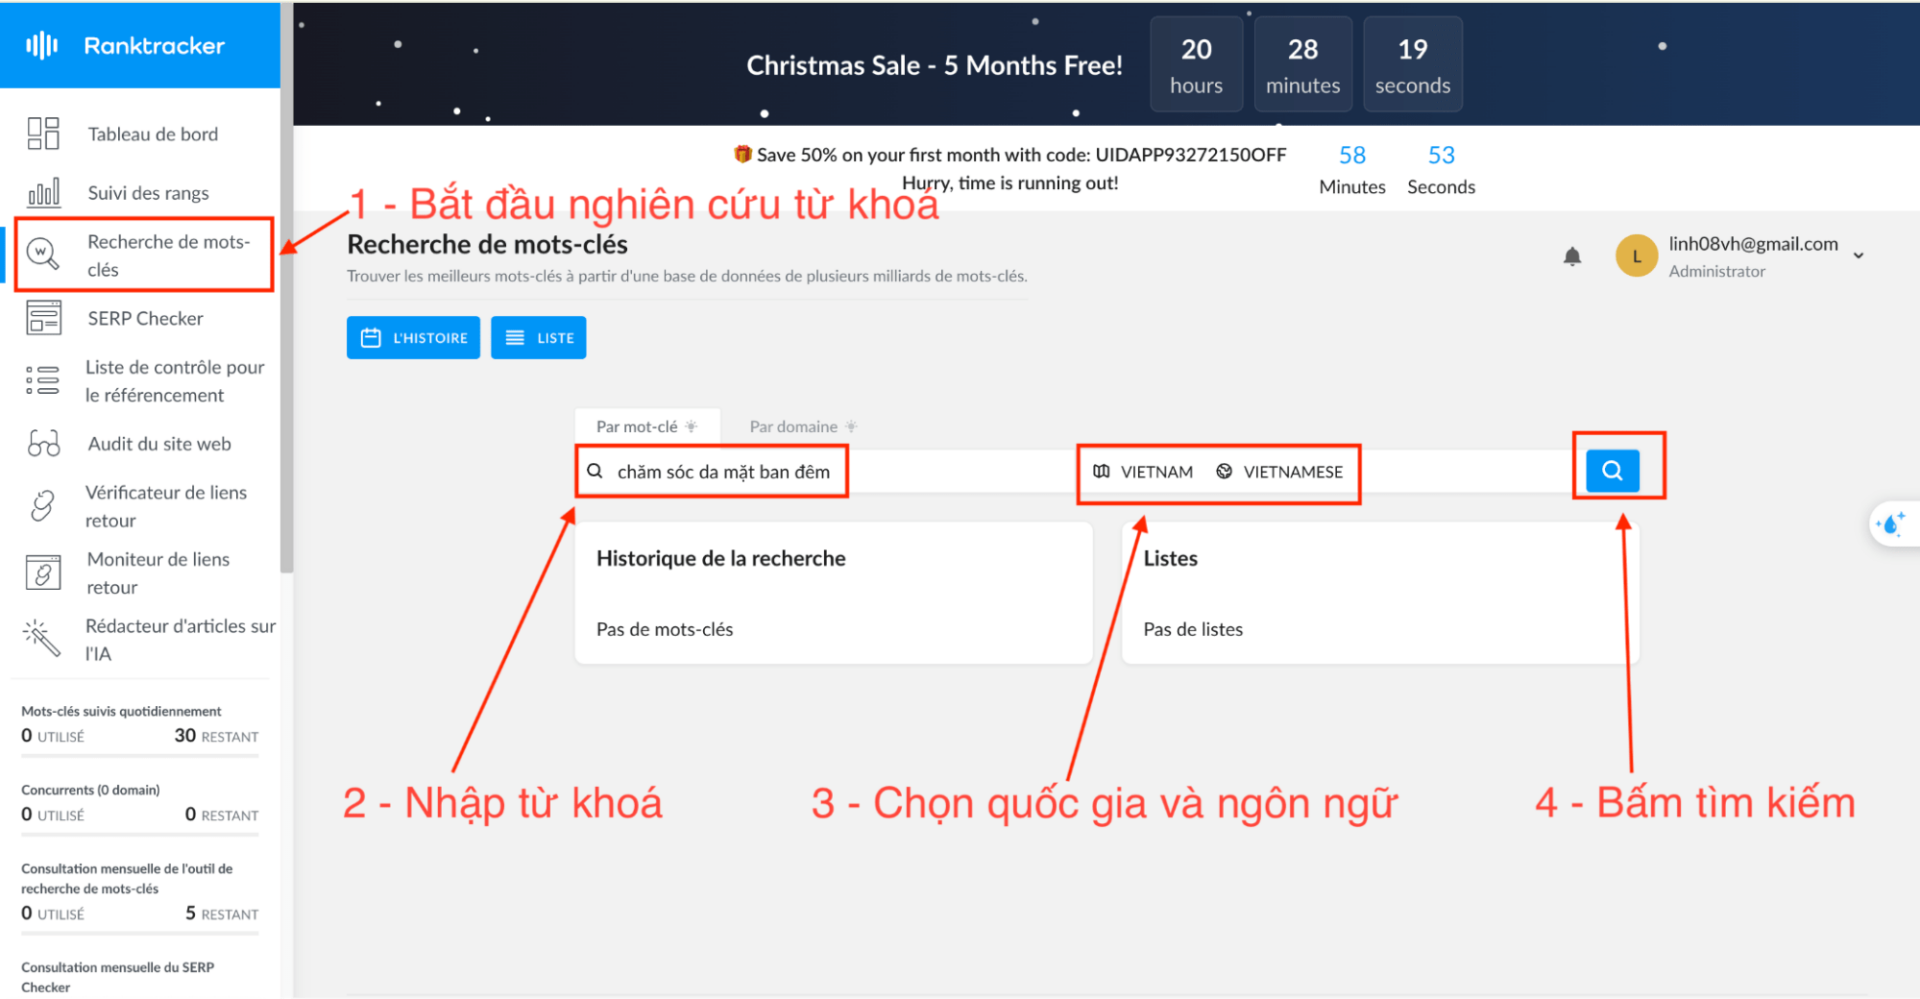Focus the keyword search input field
The image size is (1920, 999).
[824, 471]
